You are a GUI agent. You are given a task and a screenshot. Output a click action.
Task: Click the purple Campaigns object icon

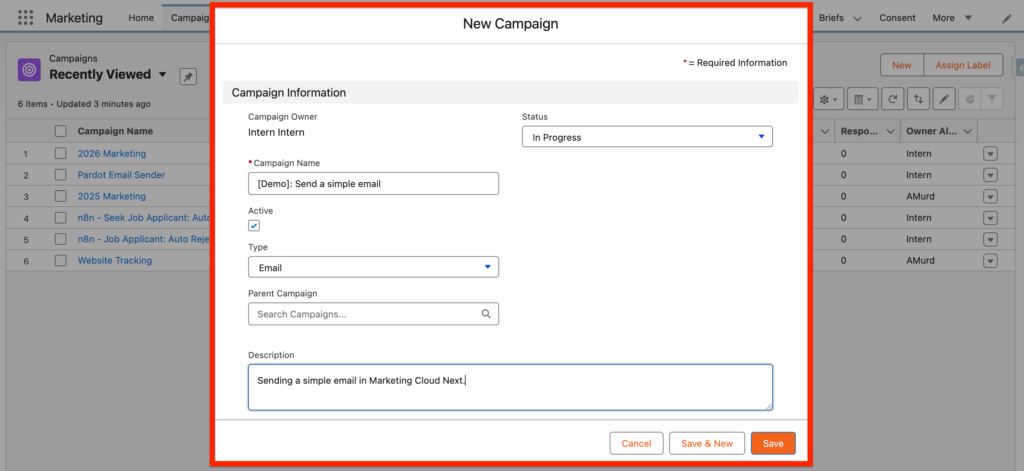tap(30, 69)
